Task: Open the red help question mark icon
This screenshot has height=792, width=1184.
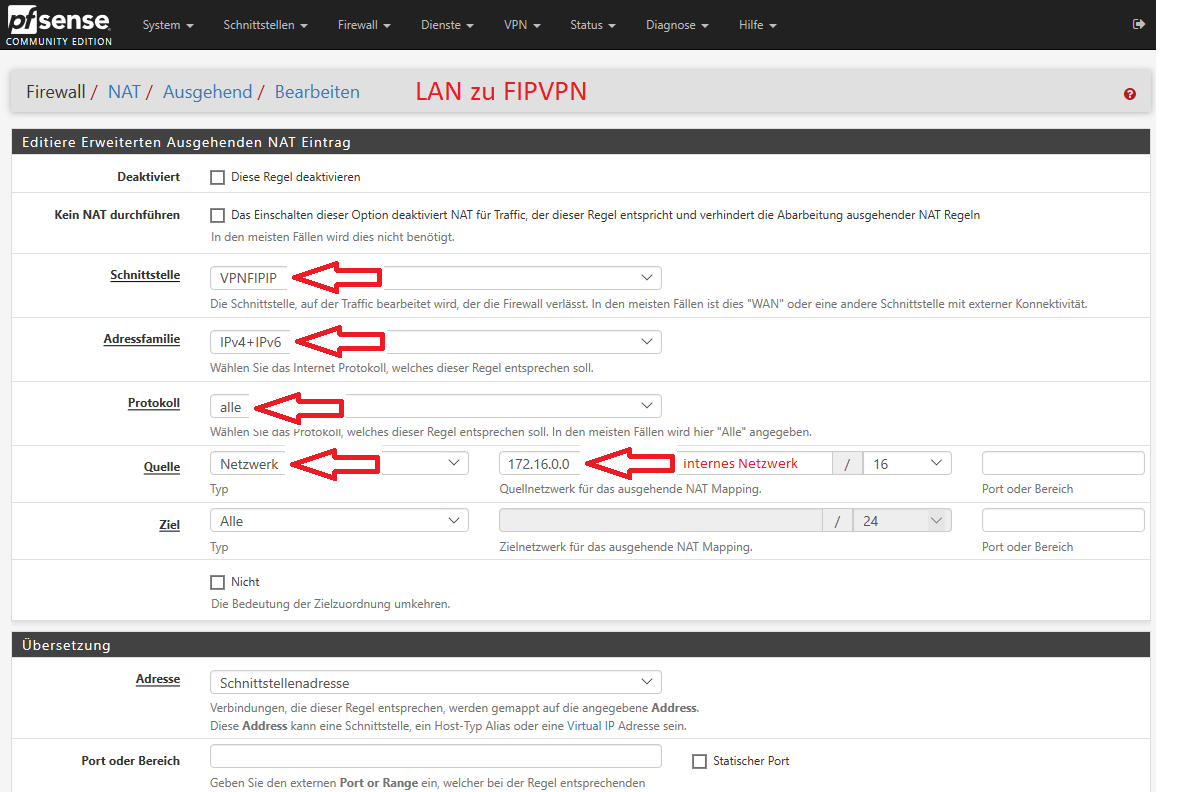Action: pyautogui.click(x=1130, y=94)
